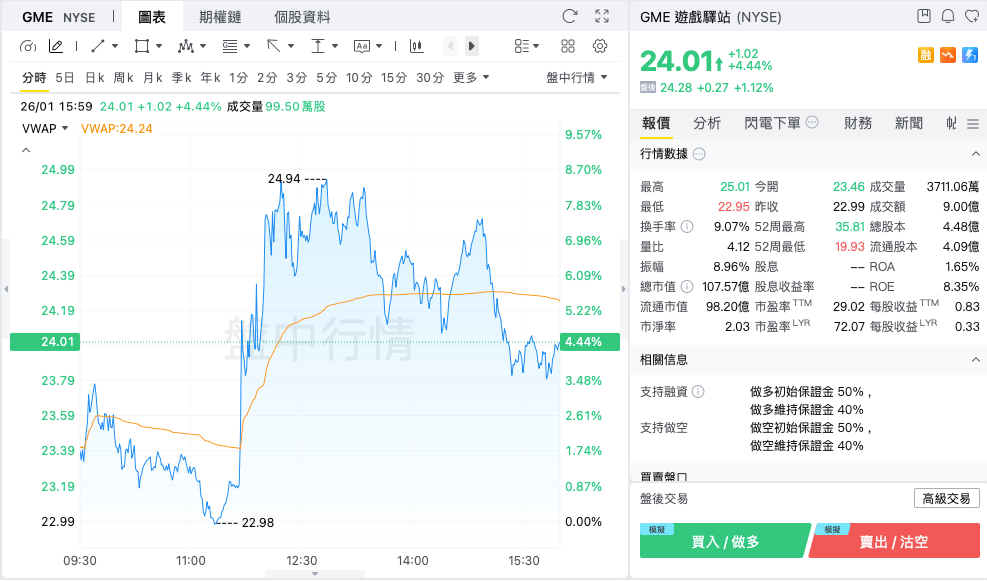This screenshot has height=581, width=987.
Task: Switch to the 分析 tab
Action: click(707, 123)
